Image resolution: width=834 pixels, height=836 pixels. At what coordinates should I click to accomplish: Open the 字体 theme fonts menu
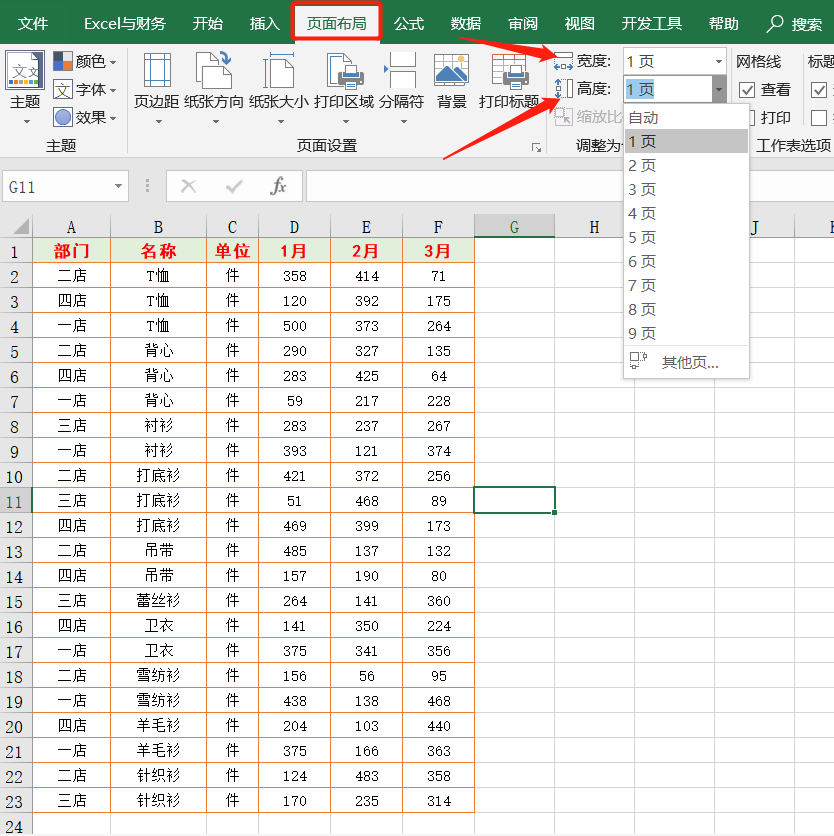[x=84, y=90]
